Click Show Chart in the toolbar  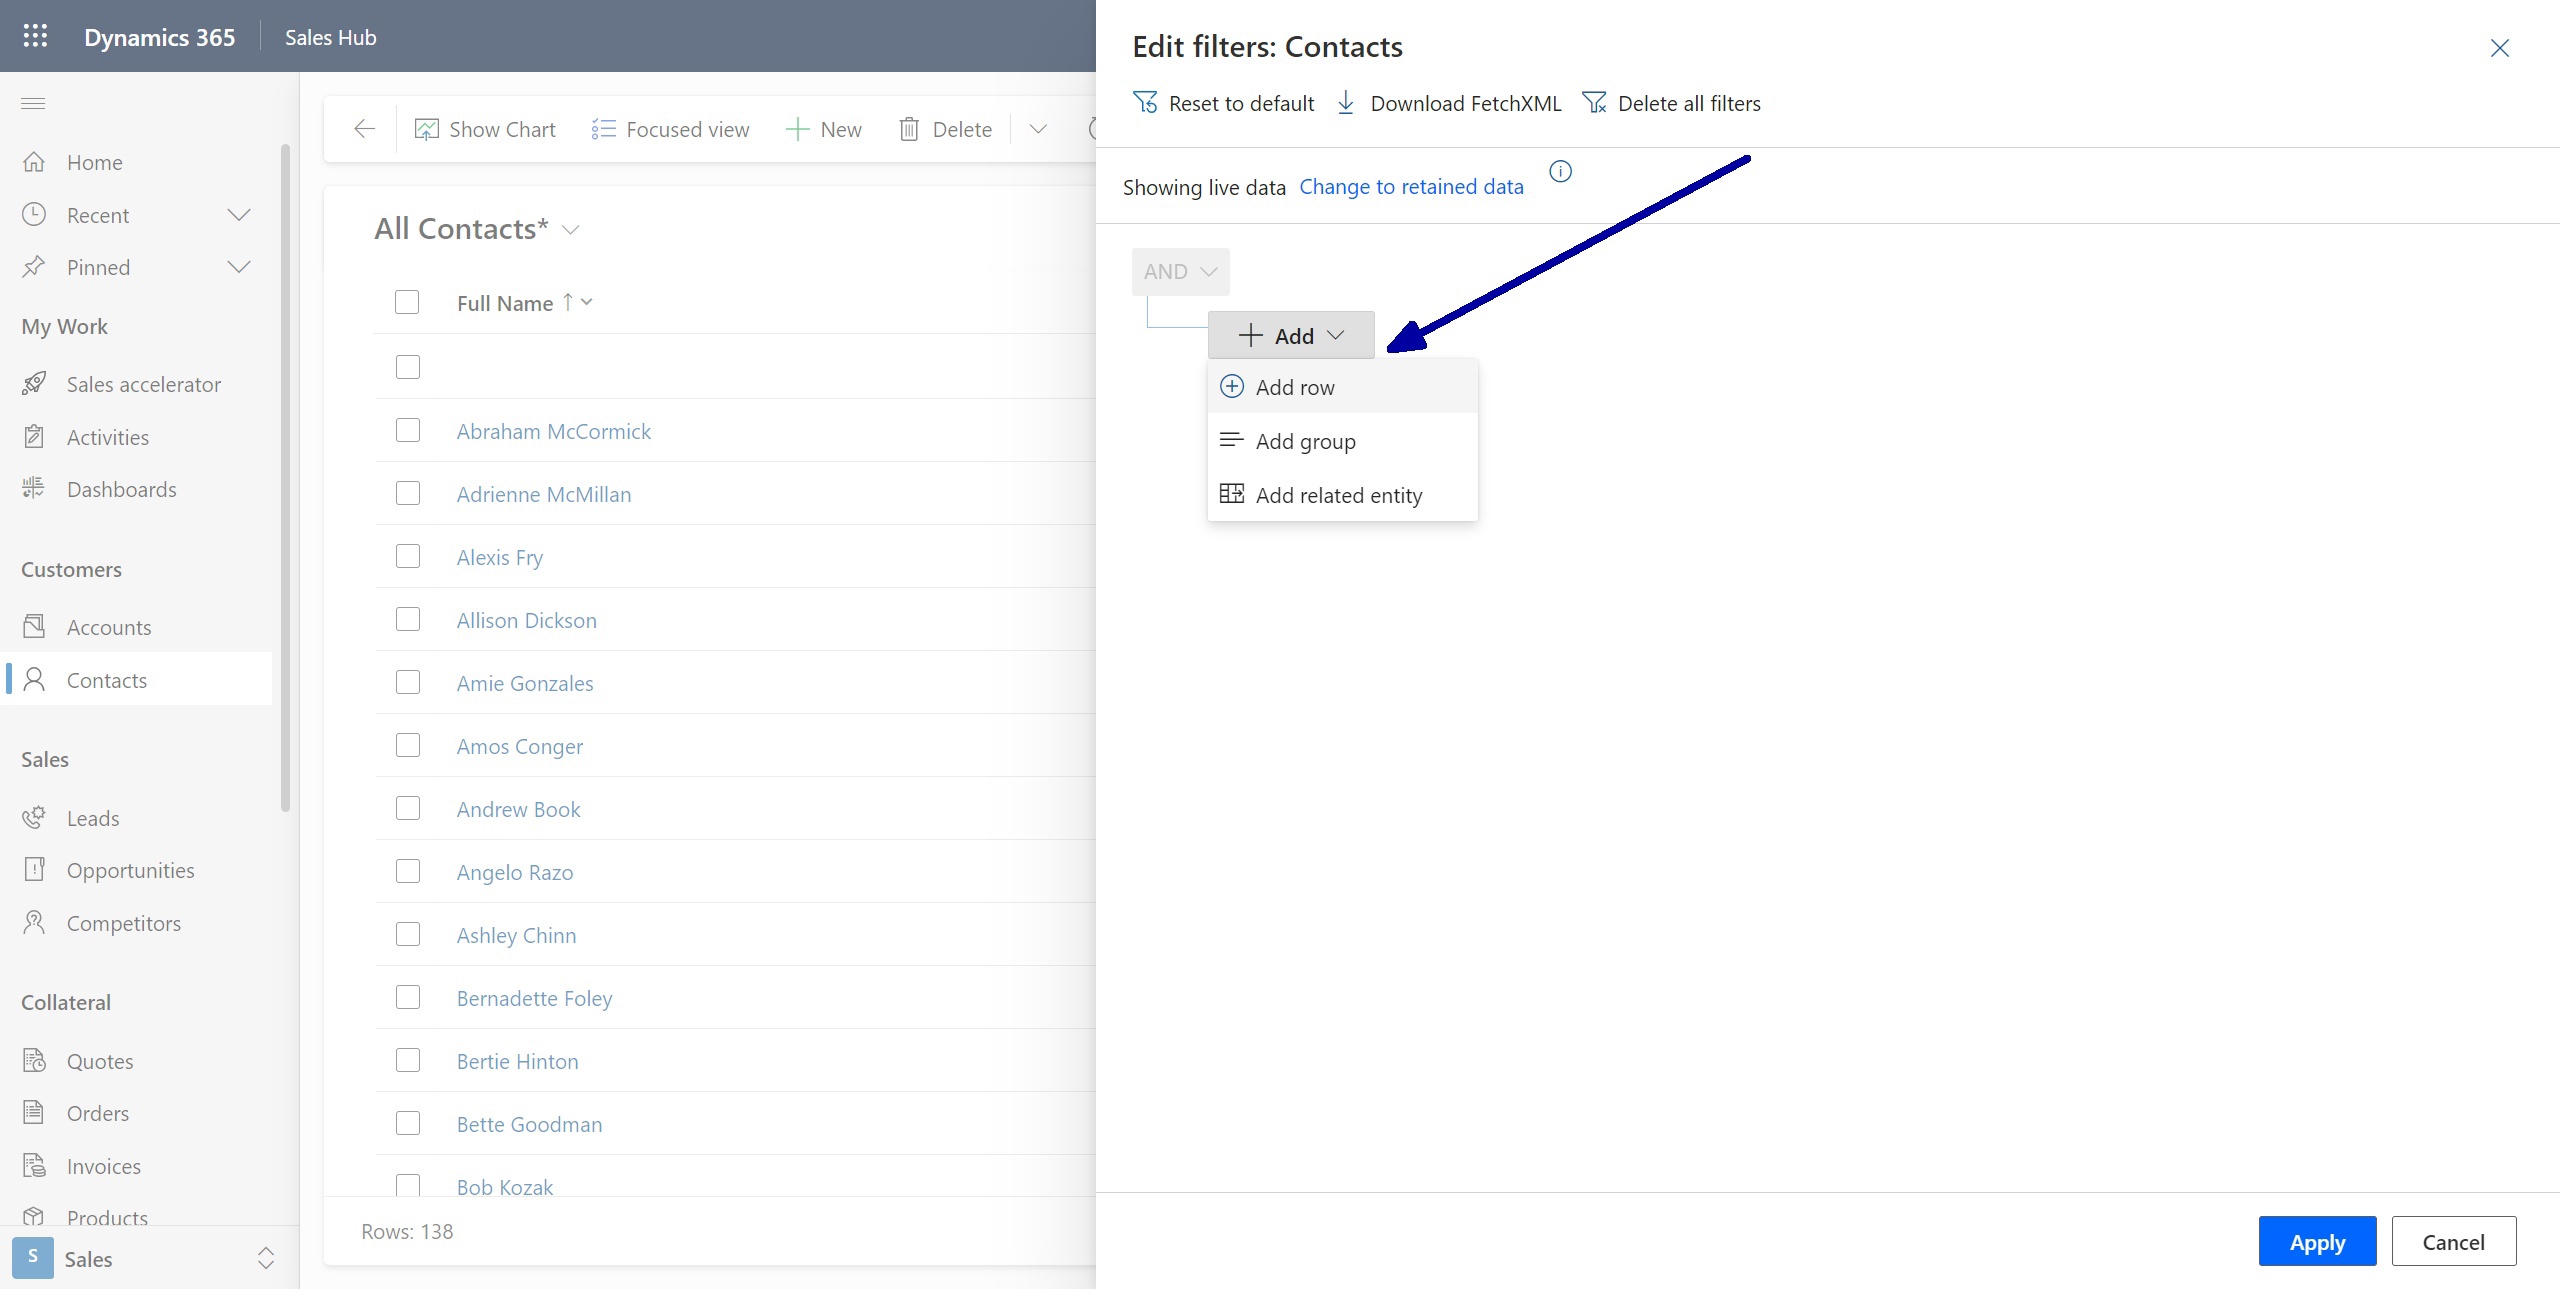(x=485, y=129)
